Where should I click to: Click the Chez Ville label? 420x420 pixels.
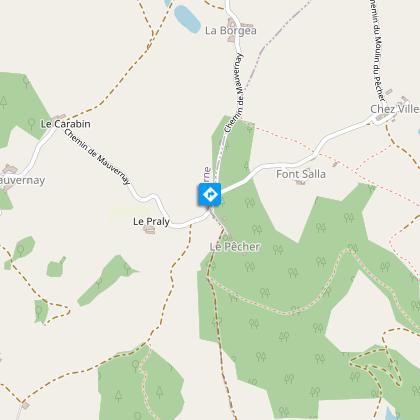point(395,109)
